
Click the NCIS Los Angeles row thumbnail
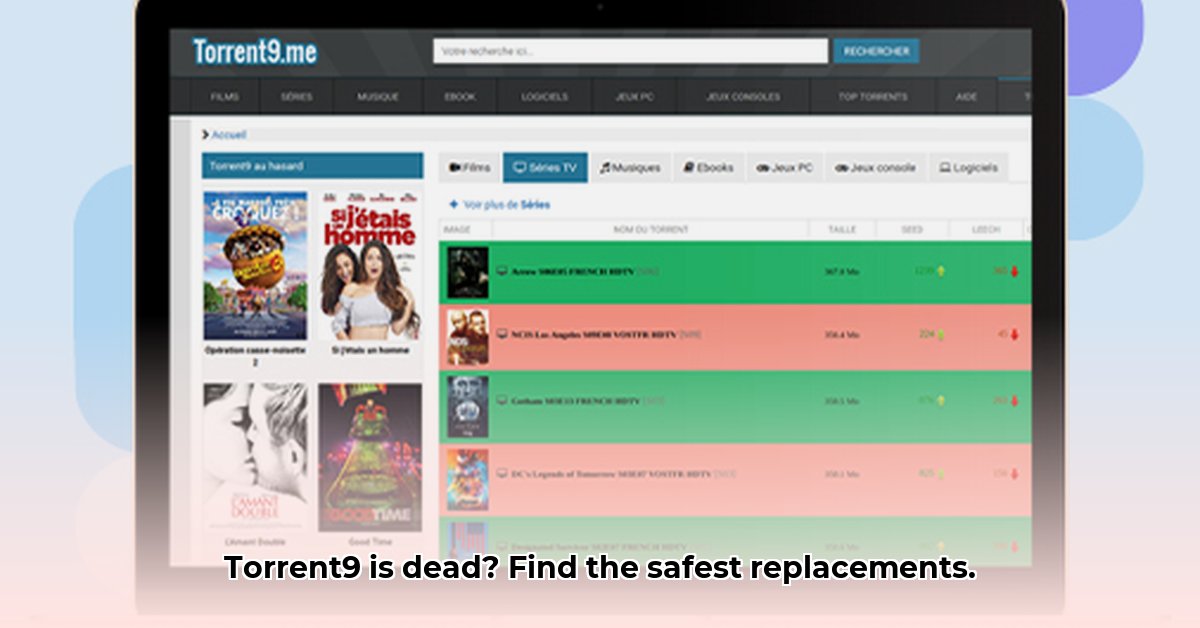pyautogui.click(x=468, y=336)
